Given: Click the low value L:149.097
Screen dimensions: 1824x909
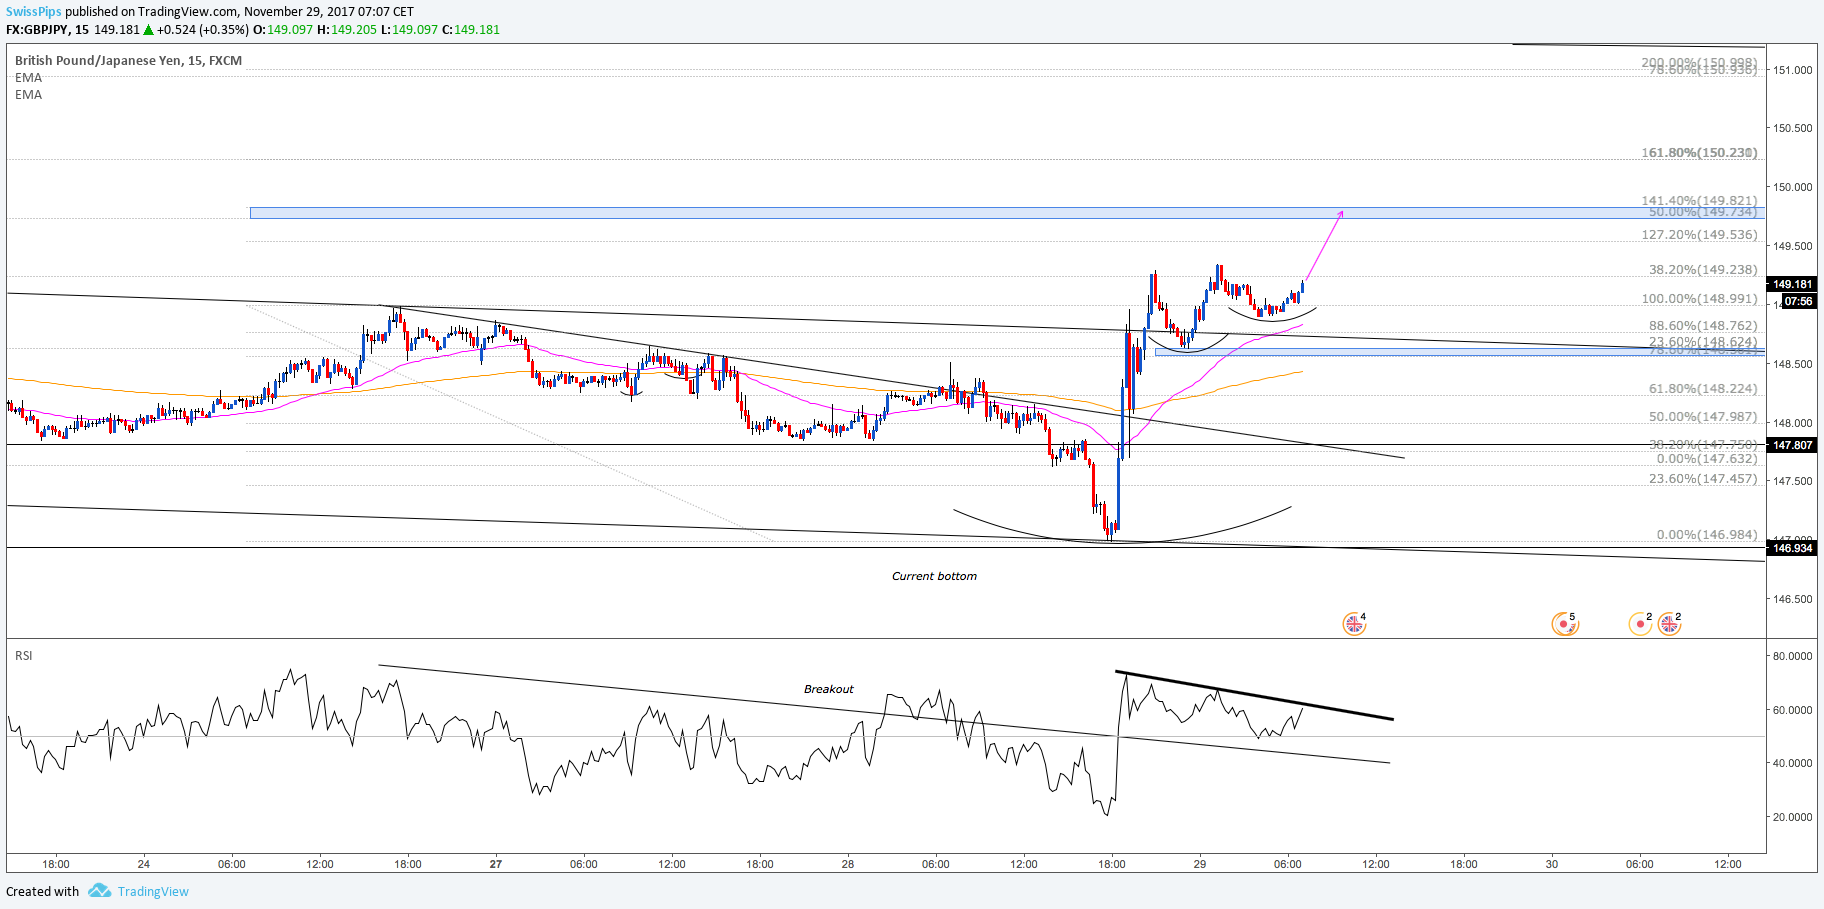Looking at the screenshot, I should click(409, 30).
